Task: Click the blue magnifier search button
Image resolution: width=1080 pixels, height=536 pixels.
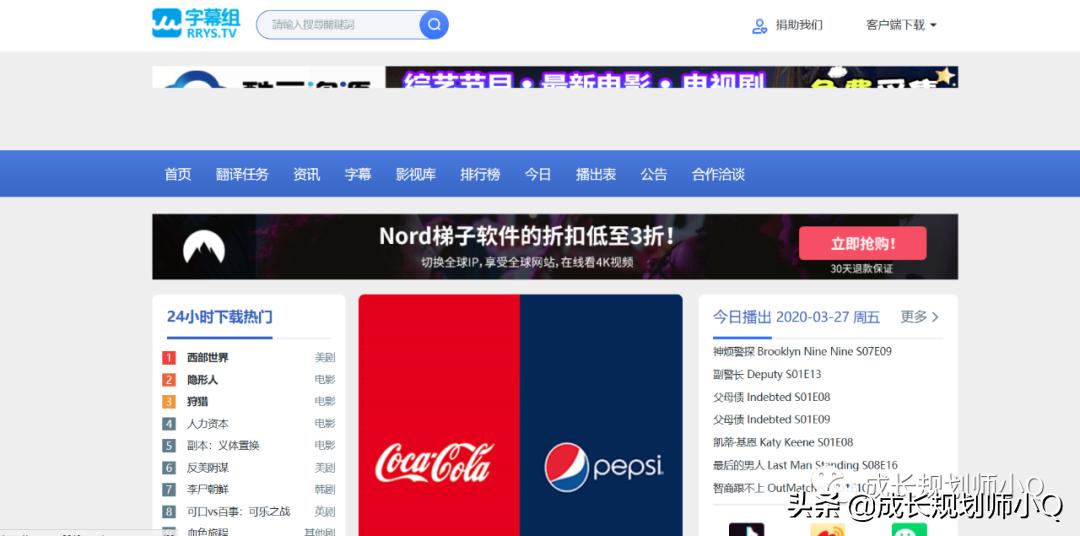Action: tap(434, 25)
